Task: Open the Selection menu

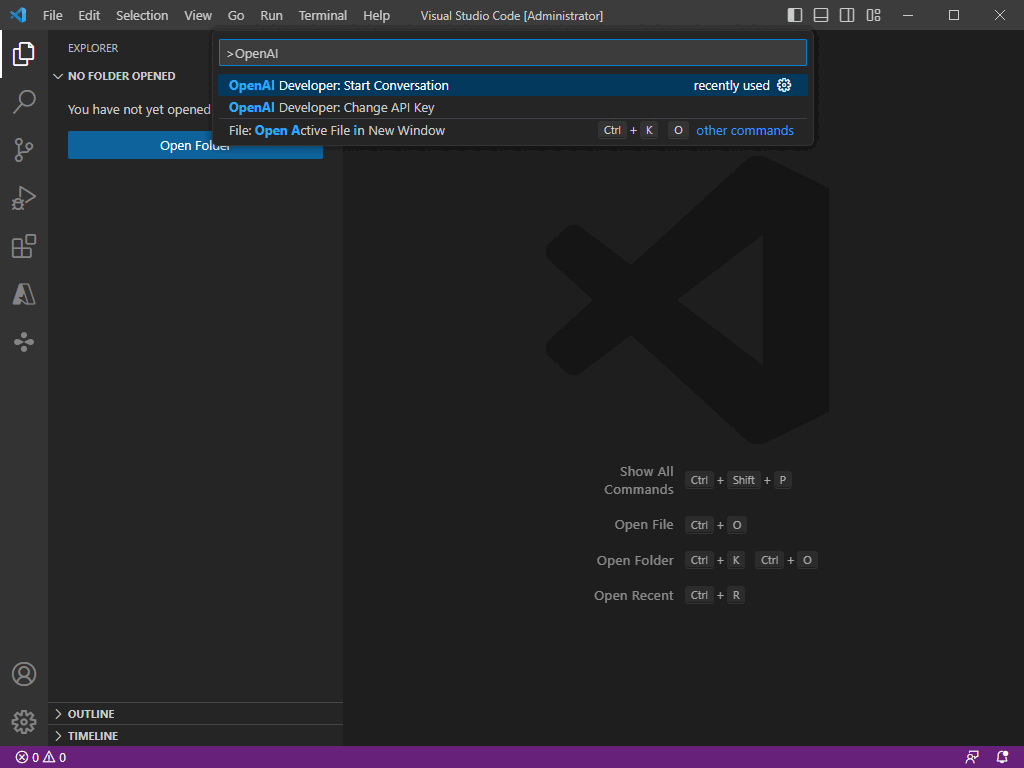Action: (142, 15)
